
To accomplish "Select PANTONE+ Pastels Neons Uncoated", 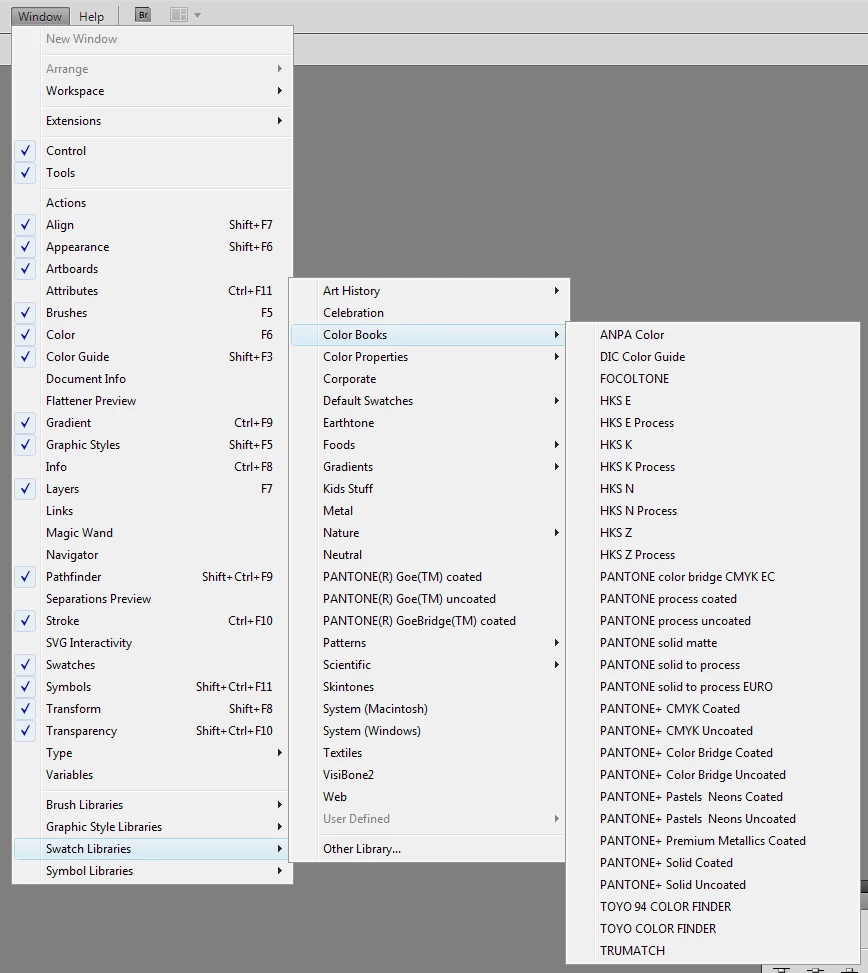I will [x=713, y=818].
